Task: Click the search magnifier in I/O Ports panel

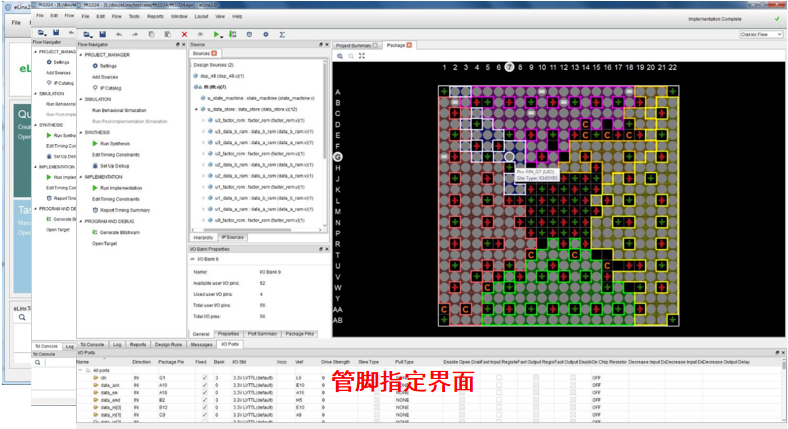Action: point(38,362)
